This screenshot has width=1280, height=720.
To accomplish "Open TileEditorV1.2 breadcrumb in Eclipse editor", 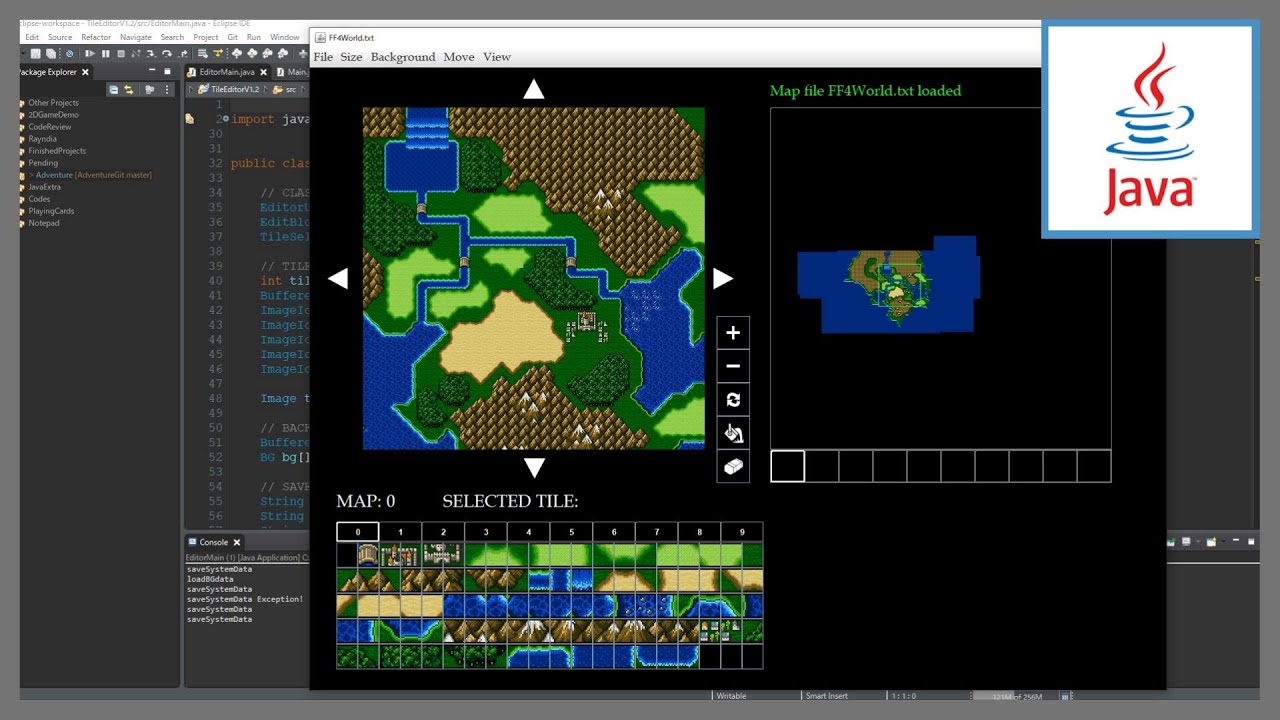I will (x=234, y=90).
